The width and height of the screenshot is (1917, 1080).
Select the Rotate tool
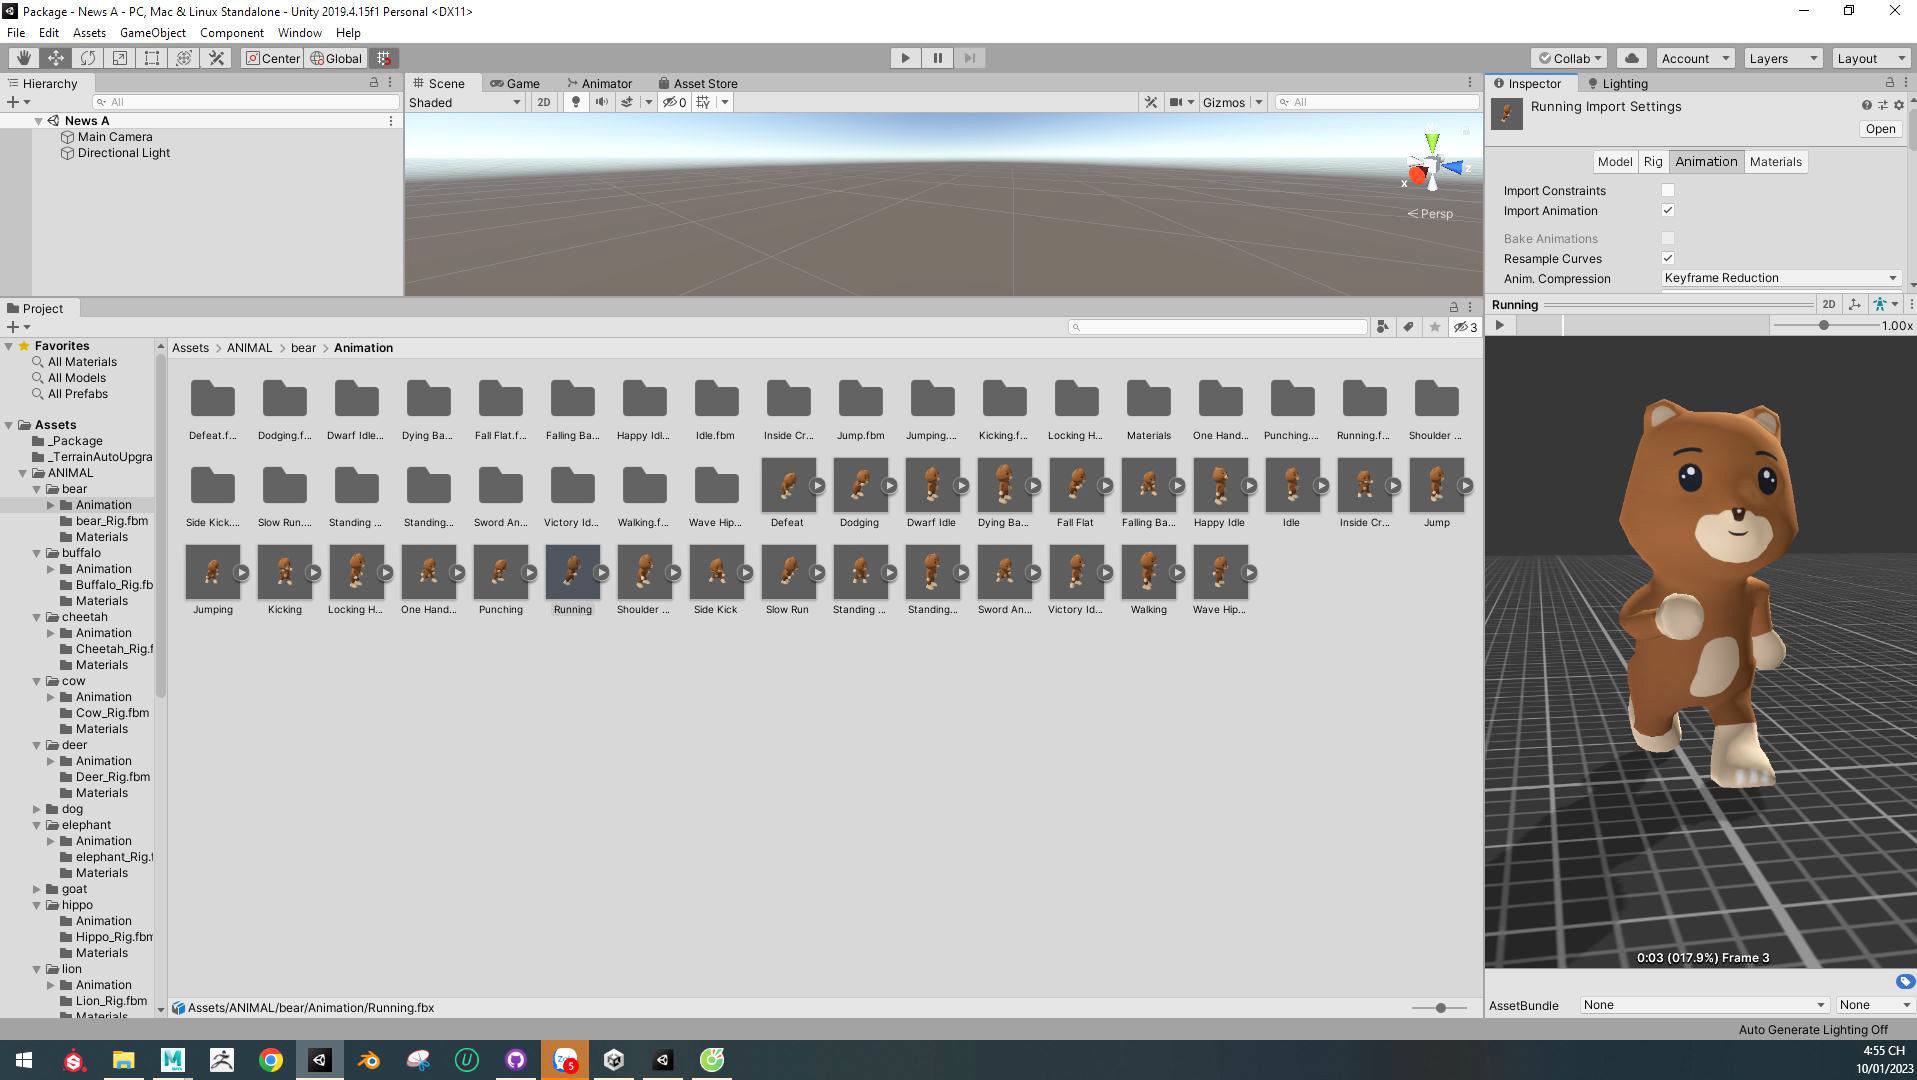coord(87,58)
